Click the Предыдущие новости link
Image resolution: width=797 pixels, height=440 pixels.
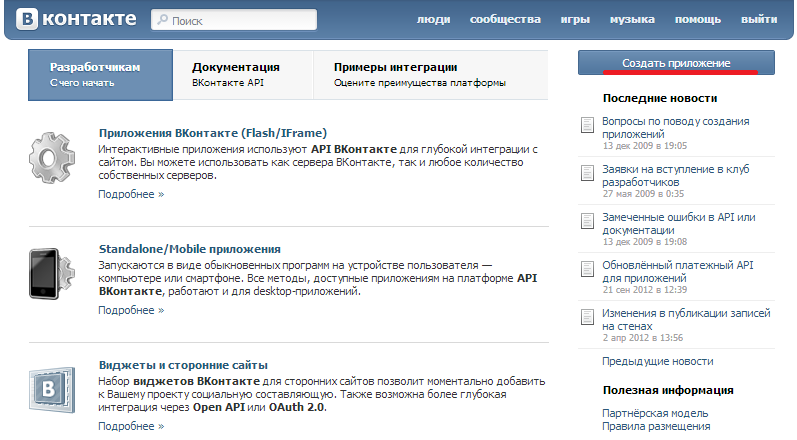click(x=658, y=361)
